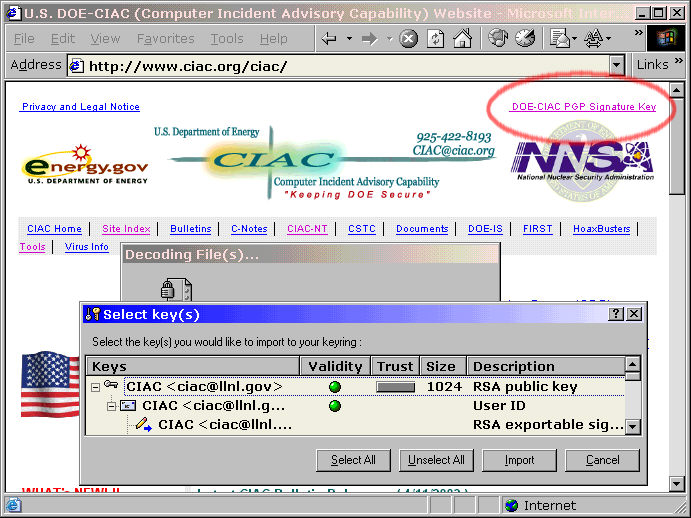Image resolution: width=691 pixels, height=518 pixels.
Task: Open the C-Notes link
Action: click(249, 229)
